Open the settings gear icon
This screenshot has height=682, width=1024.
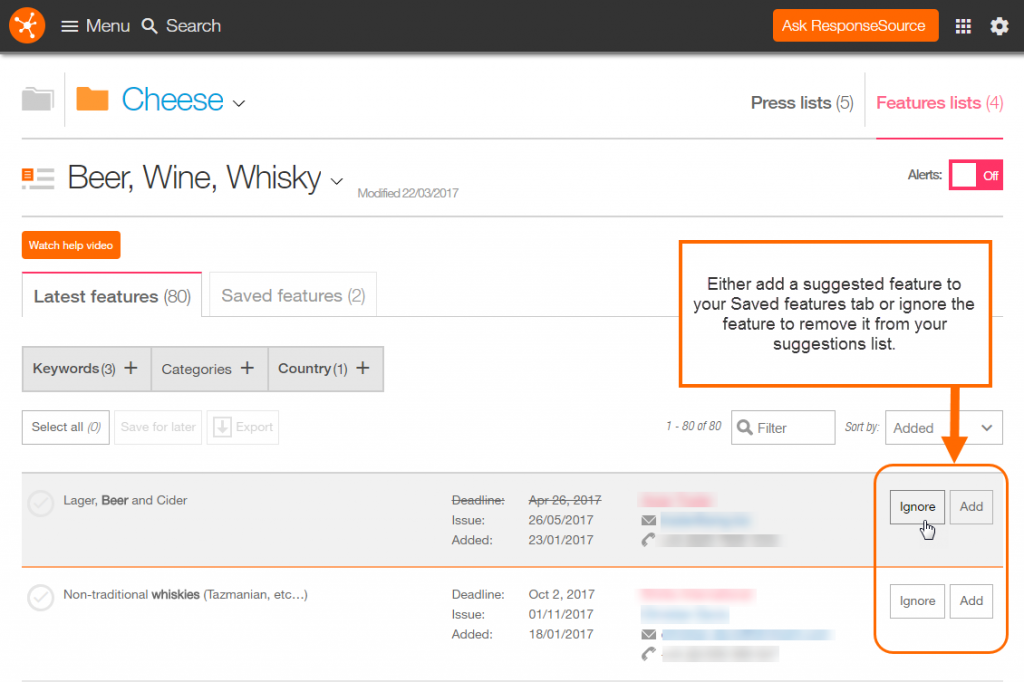(999, 26)
